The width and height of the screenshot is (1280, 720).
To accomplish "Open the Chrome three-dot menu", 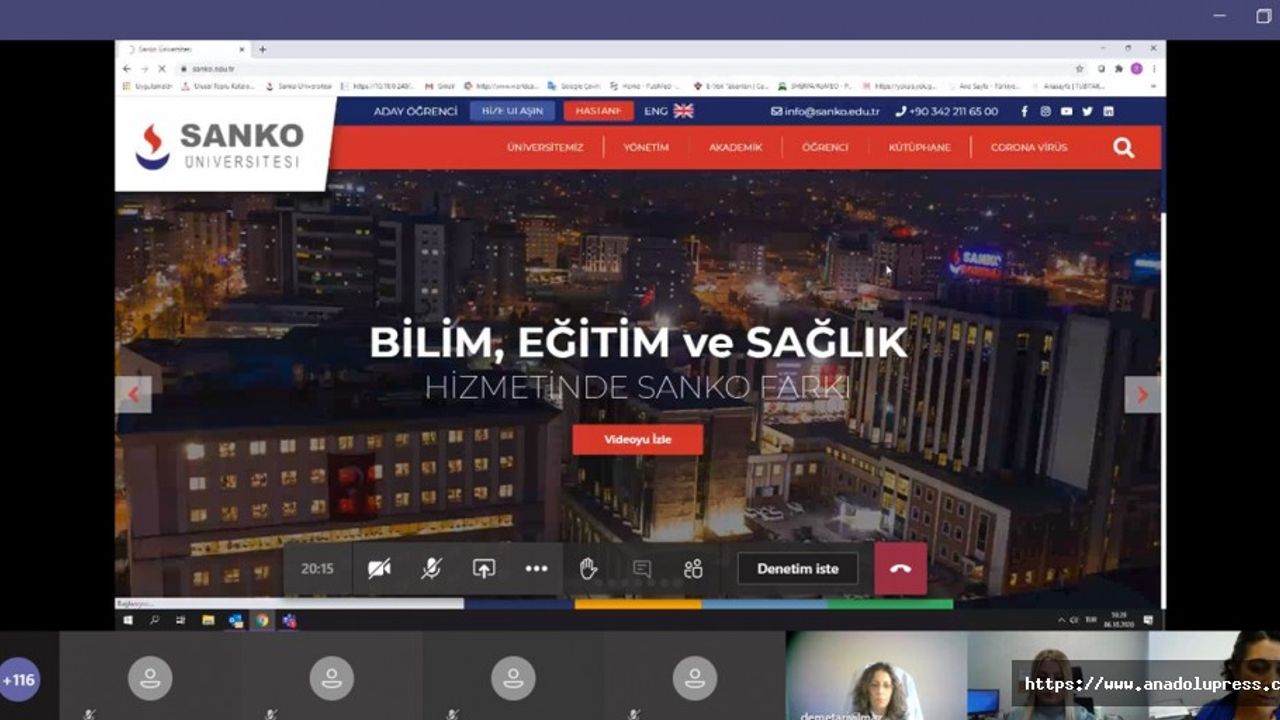I will (1154, 68).
